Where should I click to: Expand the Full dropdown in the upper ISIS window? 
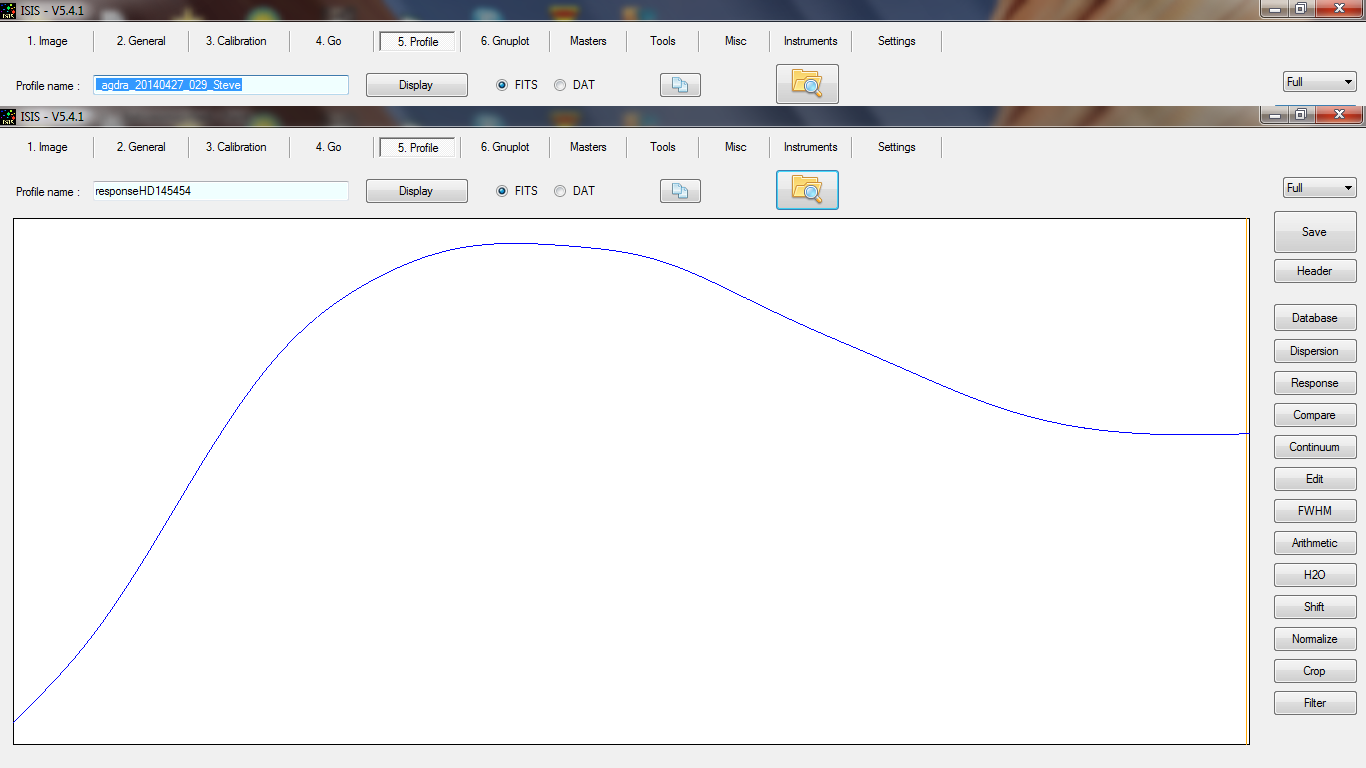[1319, 82]
